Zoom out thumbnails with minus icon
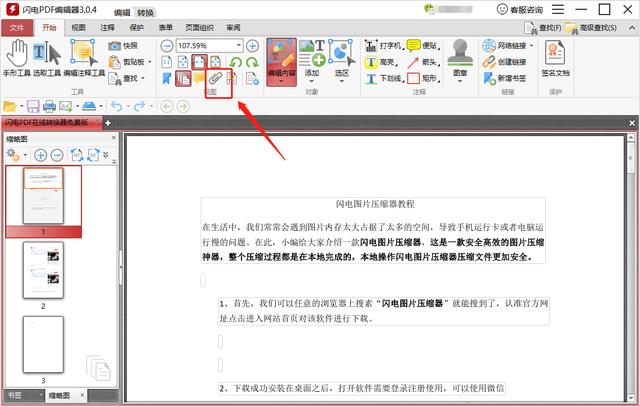Image resolution: width=640 pixels, height=407 pixels. point(57,155)
